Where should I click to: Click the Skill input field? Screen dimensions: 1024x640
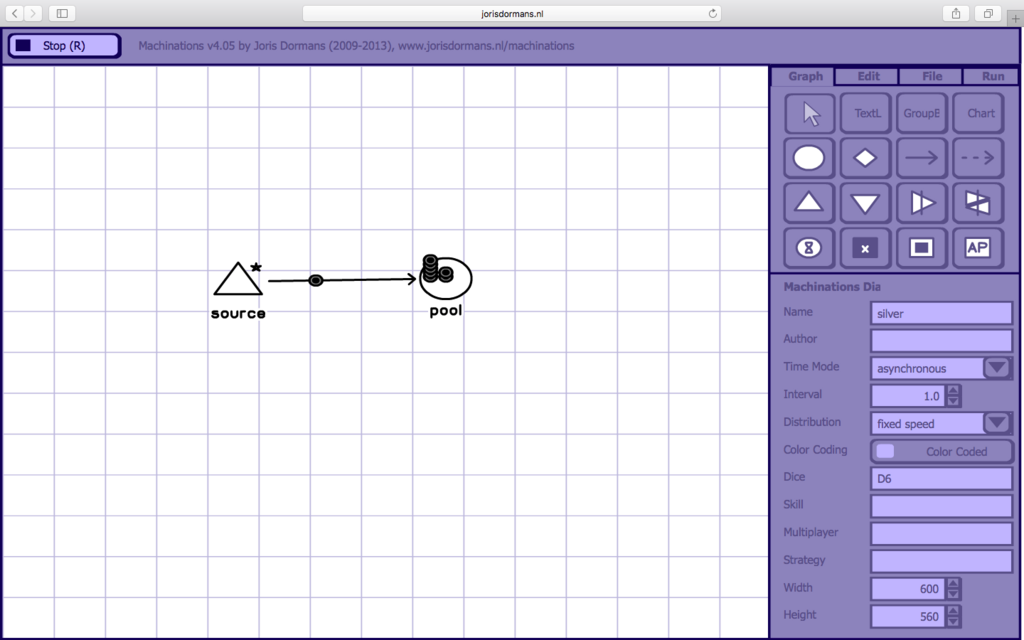(x=942, y=506)
